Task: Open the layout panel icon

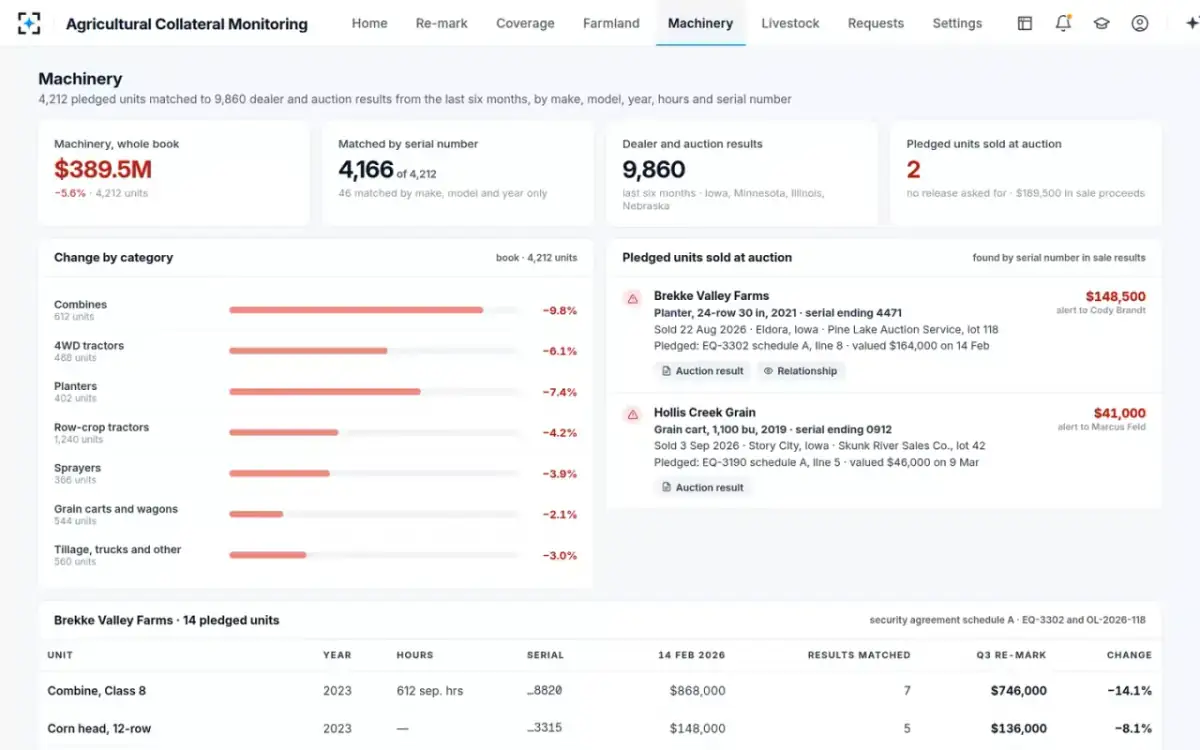Action: 1025,23
